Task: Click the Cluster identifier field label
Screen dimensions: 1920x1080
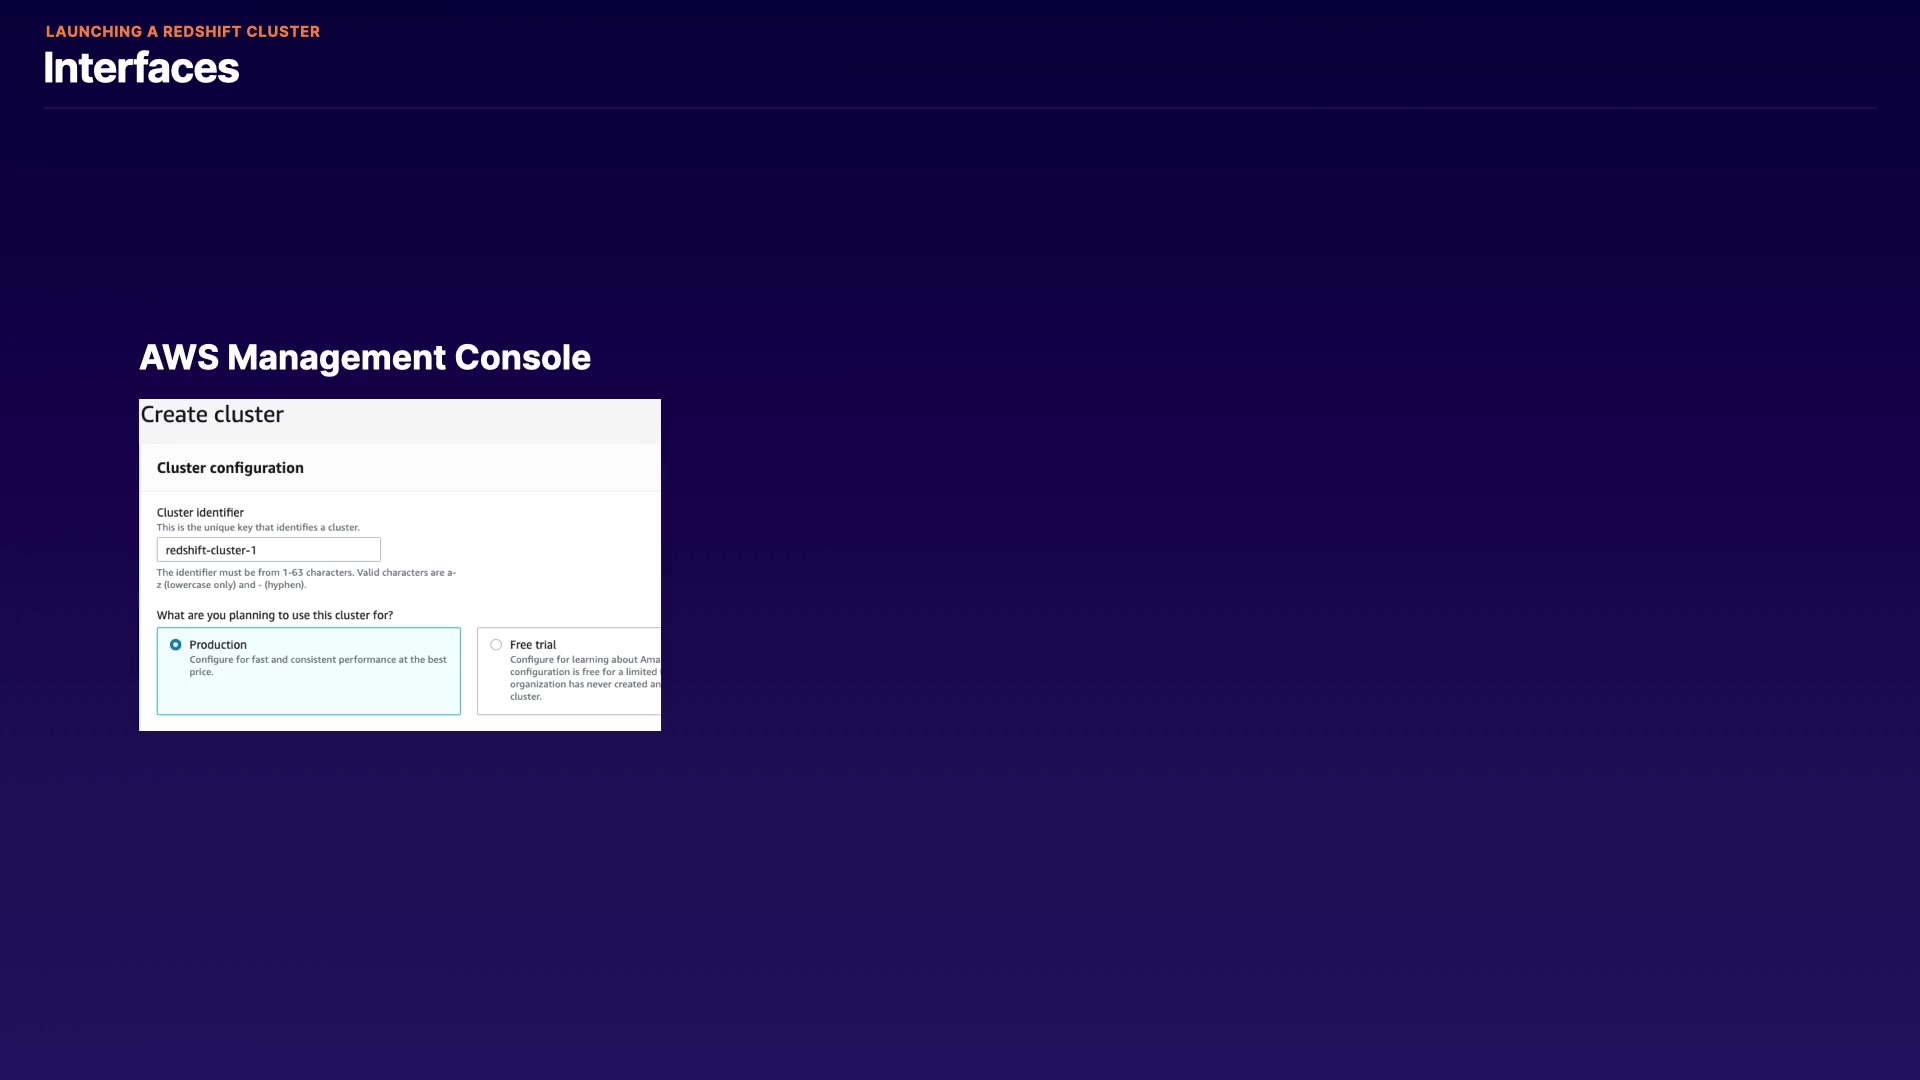Action: 200,513
